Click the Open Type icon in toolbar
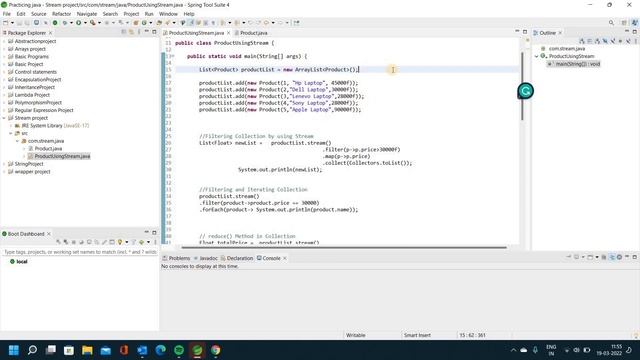The height and width of the screenshot is (360, 640). pos(159,23)
